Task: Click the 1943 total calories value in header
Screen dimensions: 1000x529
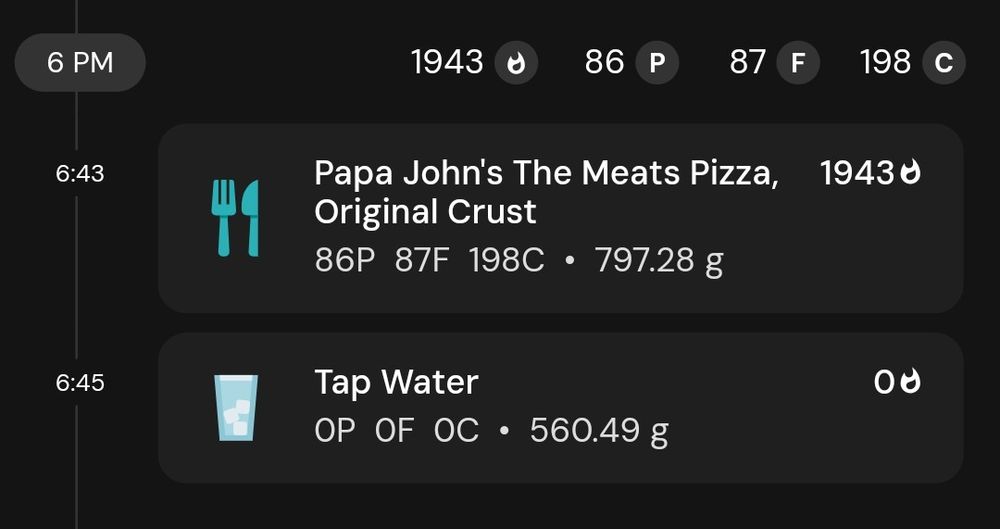Action: pyautogui.click(x=447, y=63)
